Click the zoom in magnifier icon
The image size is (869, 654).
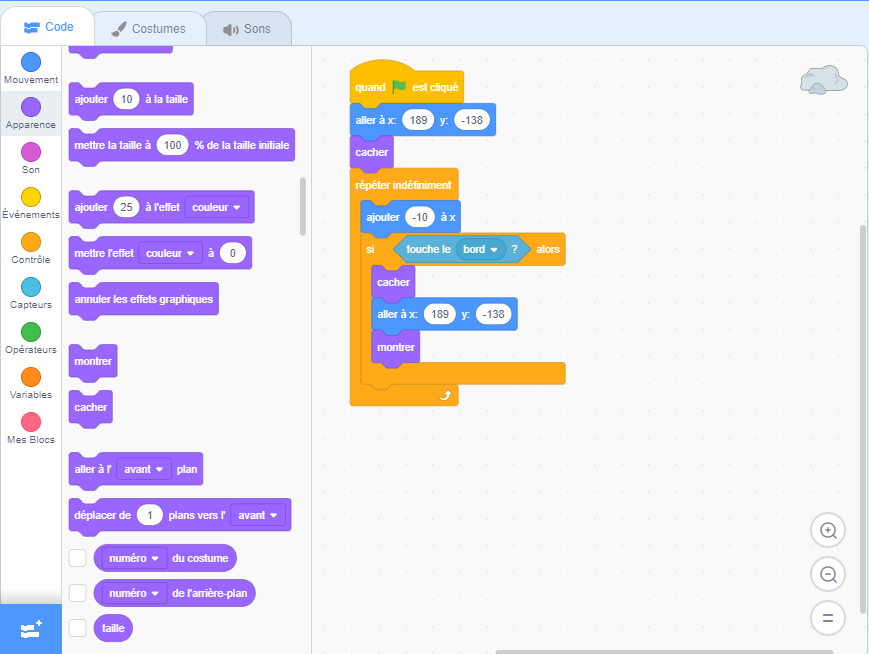(x=827, y=530)
